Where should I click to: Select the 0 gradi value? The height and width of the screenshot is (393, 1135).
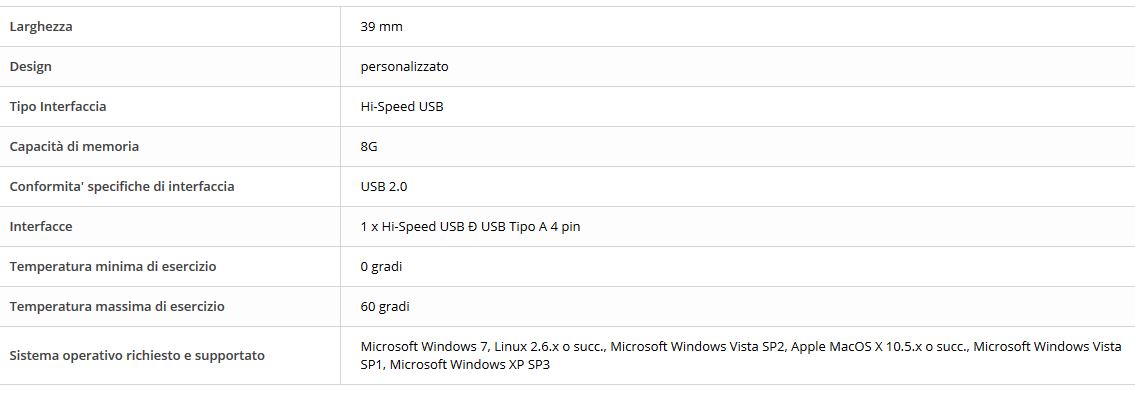pyautogui.click(x=381, y=266)
